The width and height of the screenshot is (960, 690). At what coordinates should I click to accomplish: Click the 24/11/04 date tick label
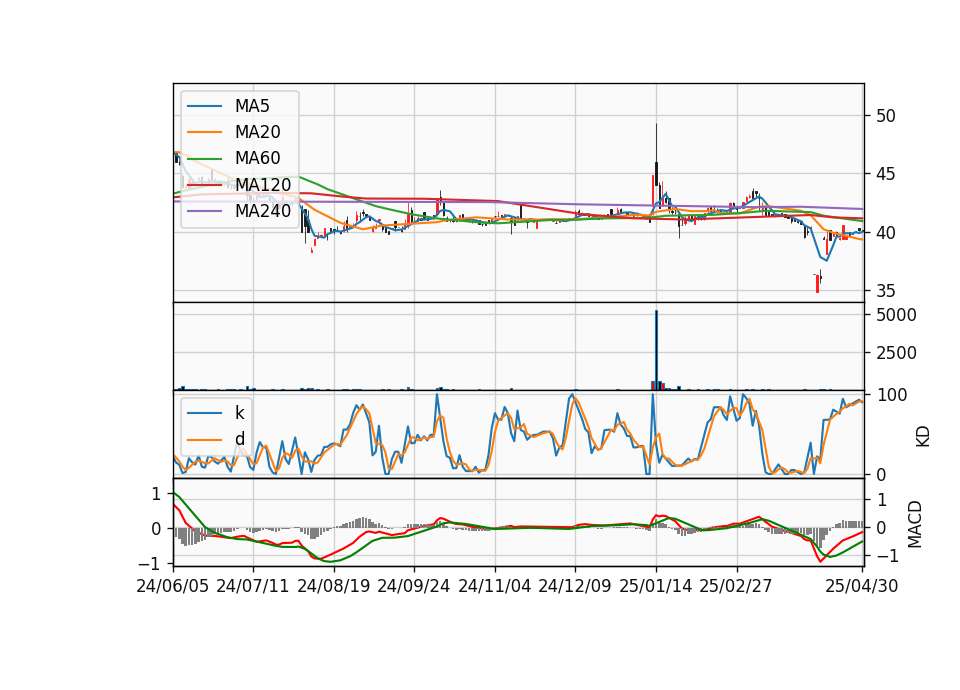coord(495,587)
